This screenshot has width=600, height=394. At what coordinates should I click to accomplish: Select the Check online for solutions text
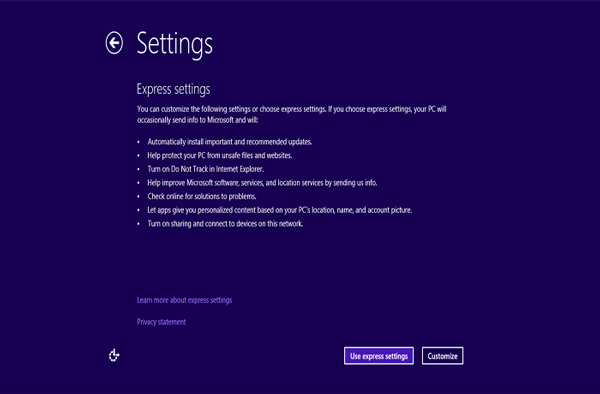202,196
